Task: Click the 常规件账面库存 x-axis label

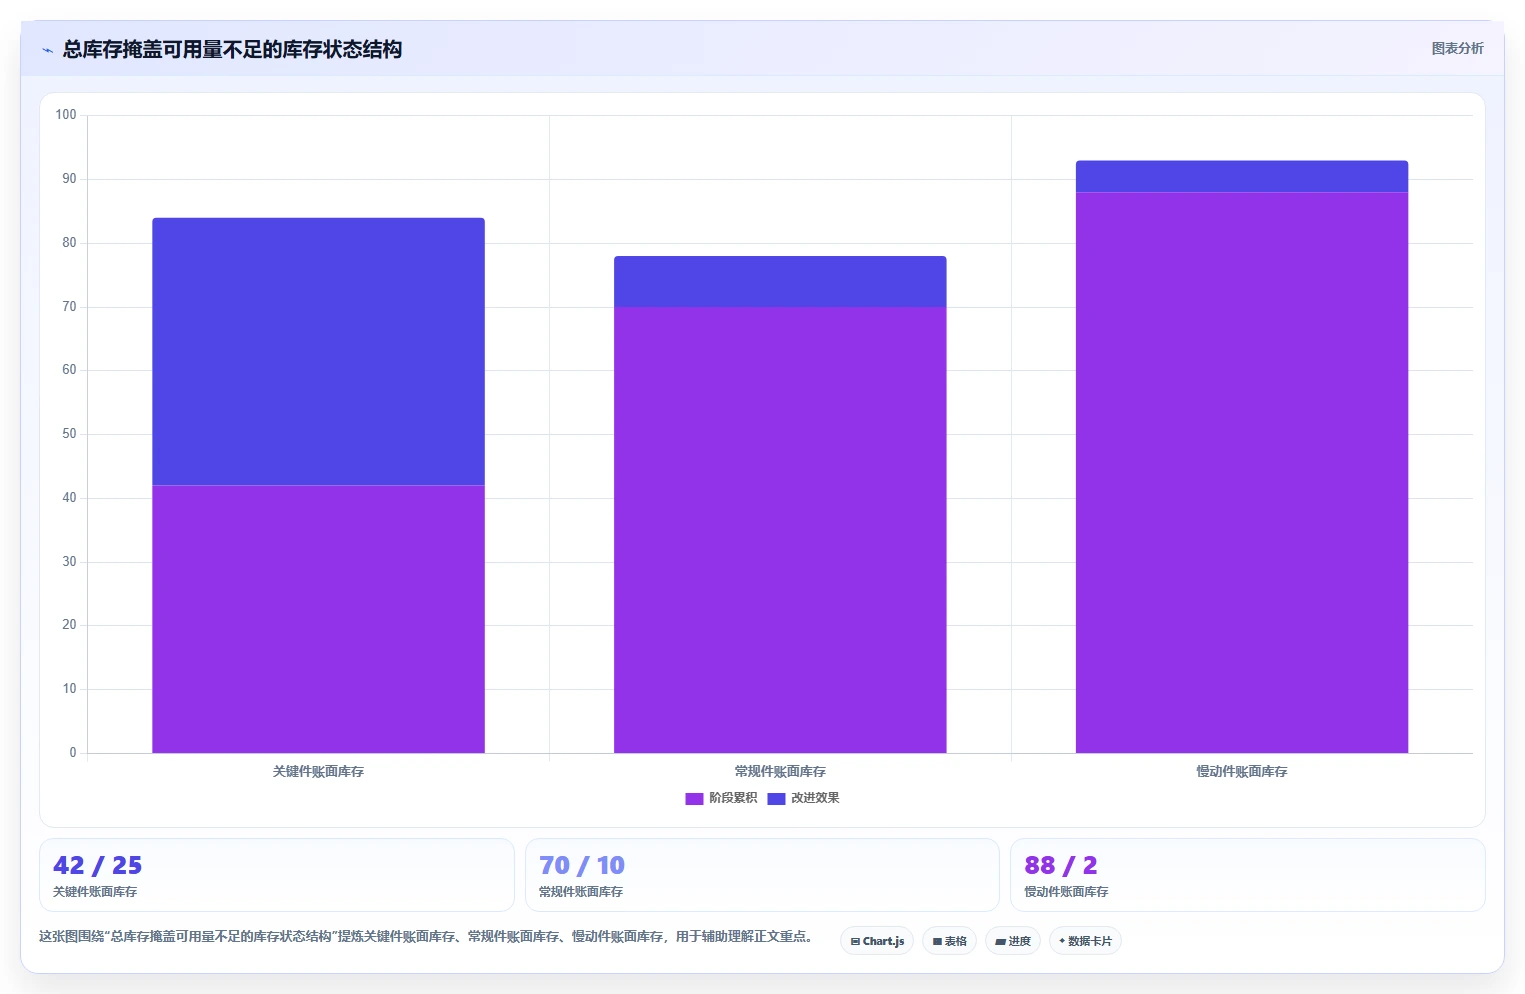Action: [x=780, y=771]
